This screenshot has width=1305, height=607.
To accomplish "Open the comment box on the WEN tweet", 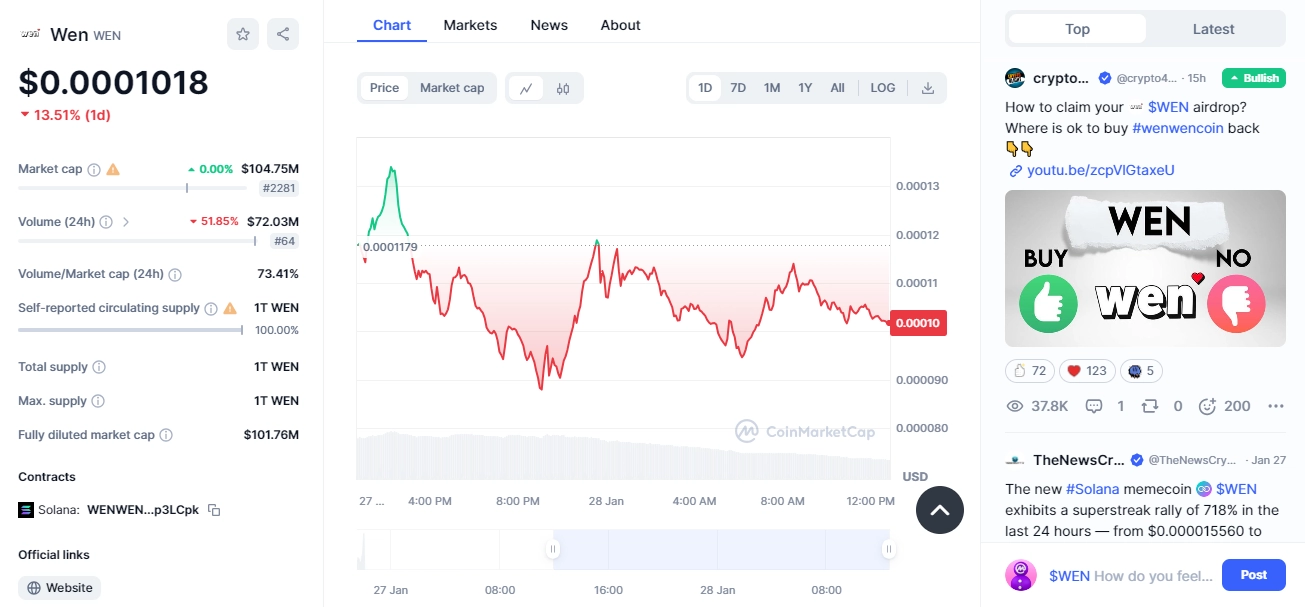I will 1094,406.
